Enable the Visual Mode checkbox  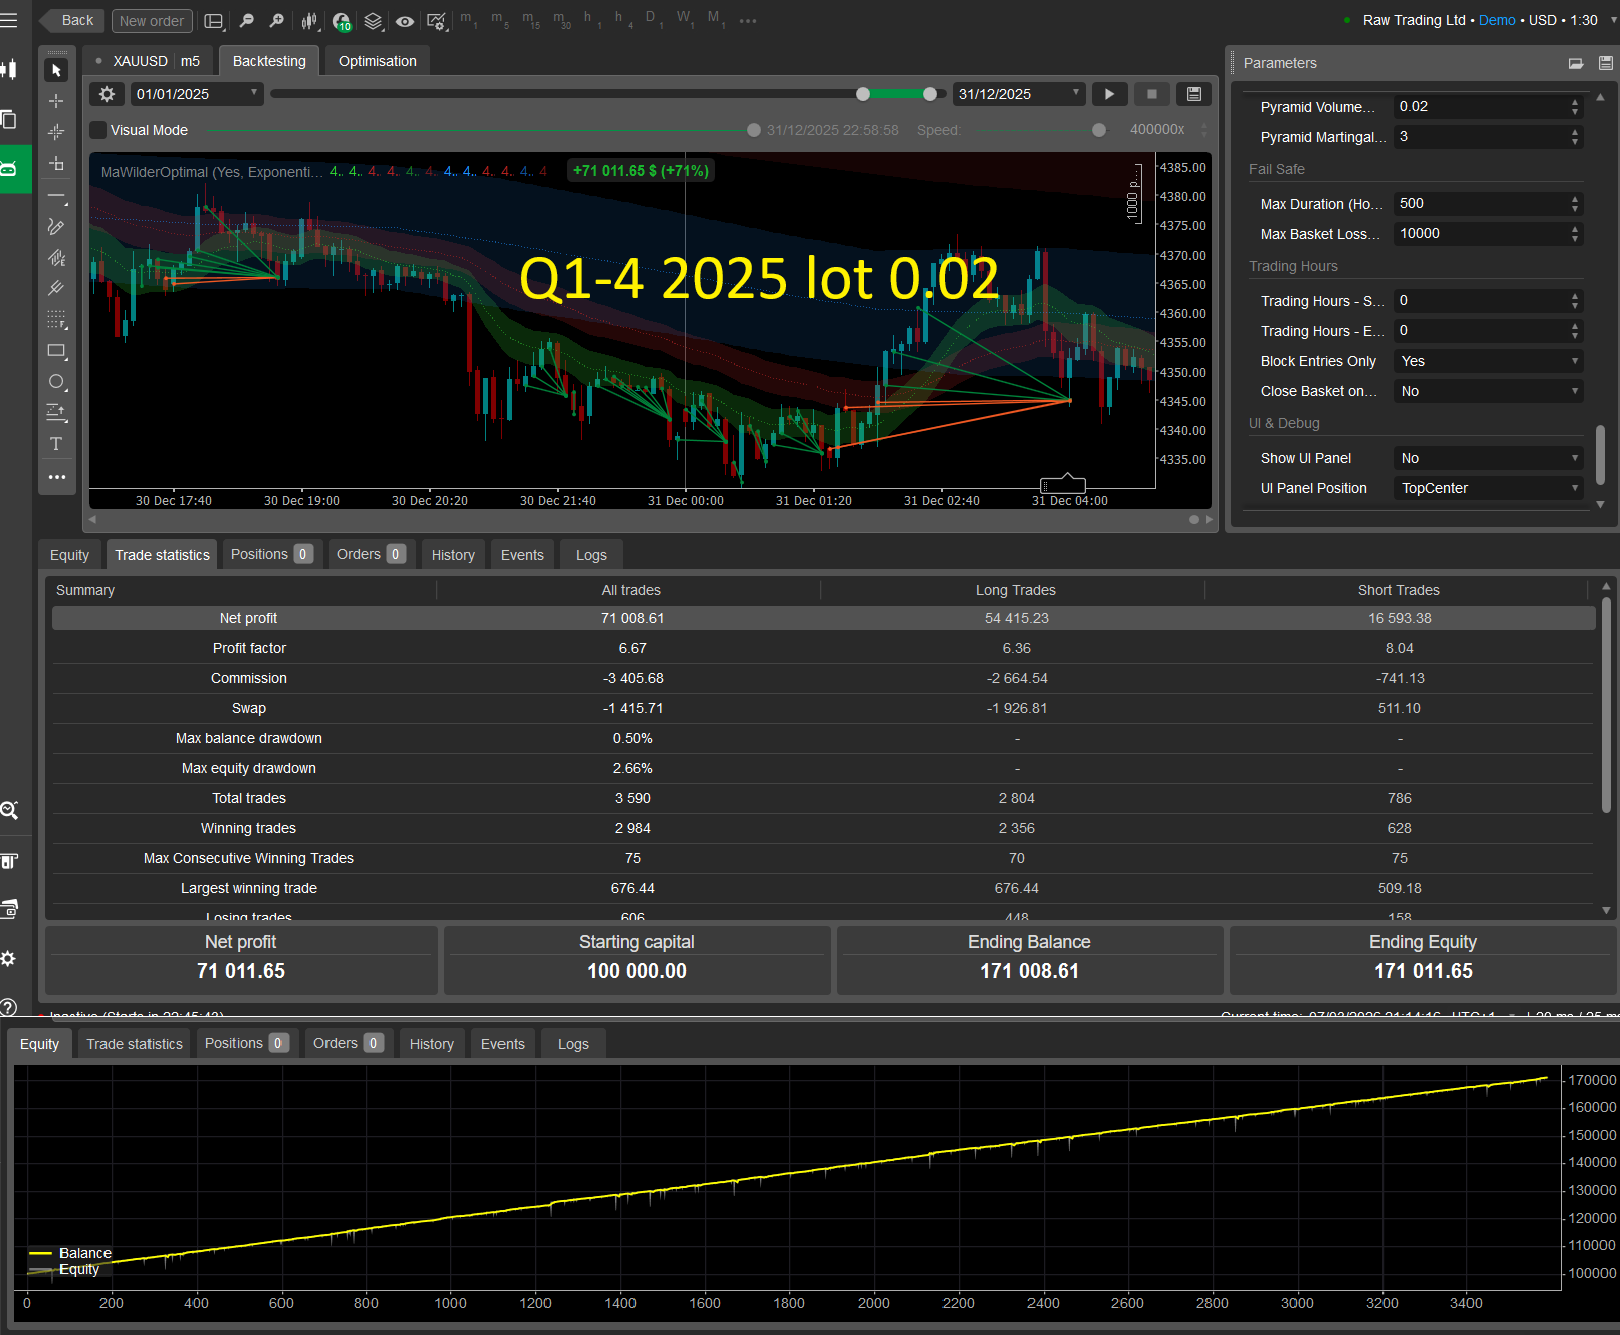(x=97, y=129)
